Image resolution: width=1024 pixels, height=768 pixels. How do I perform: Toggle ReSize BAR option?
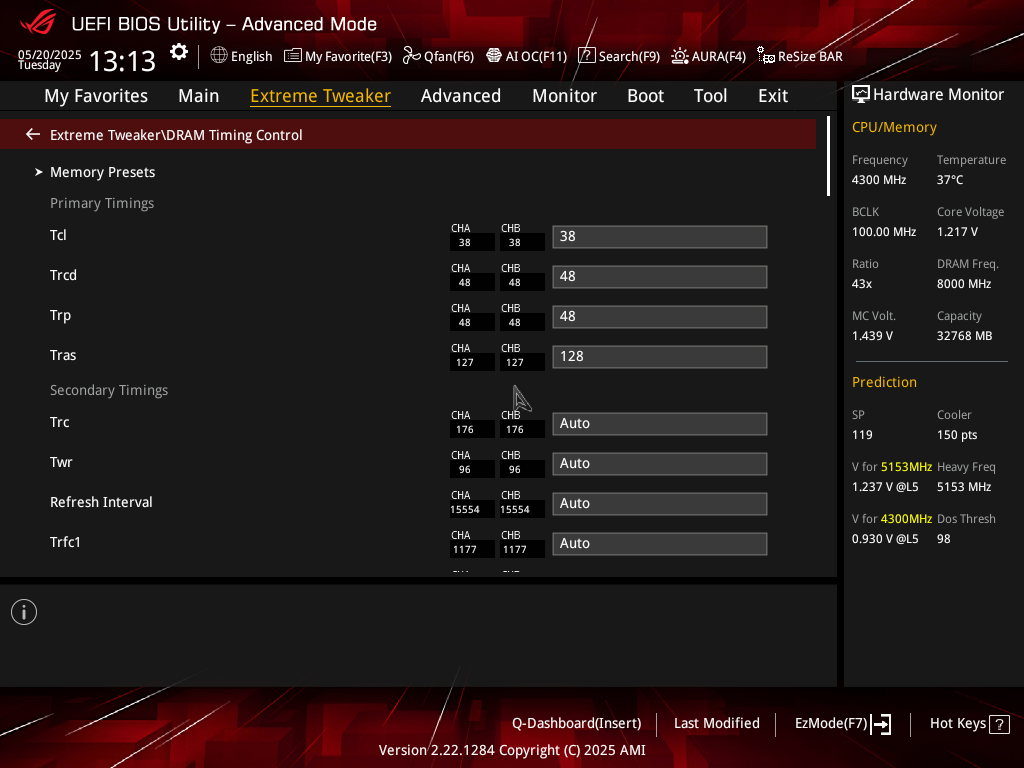pos(810,56)
